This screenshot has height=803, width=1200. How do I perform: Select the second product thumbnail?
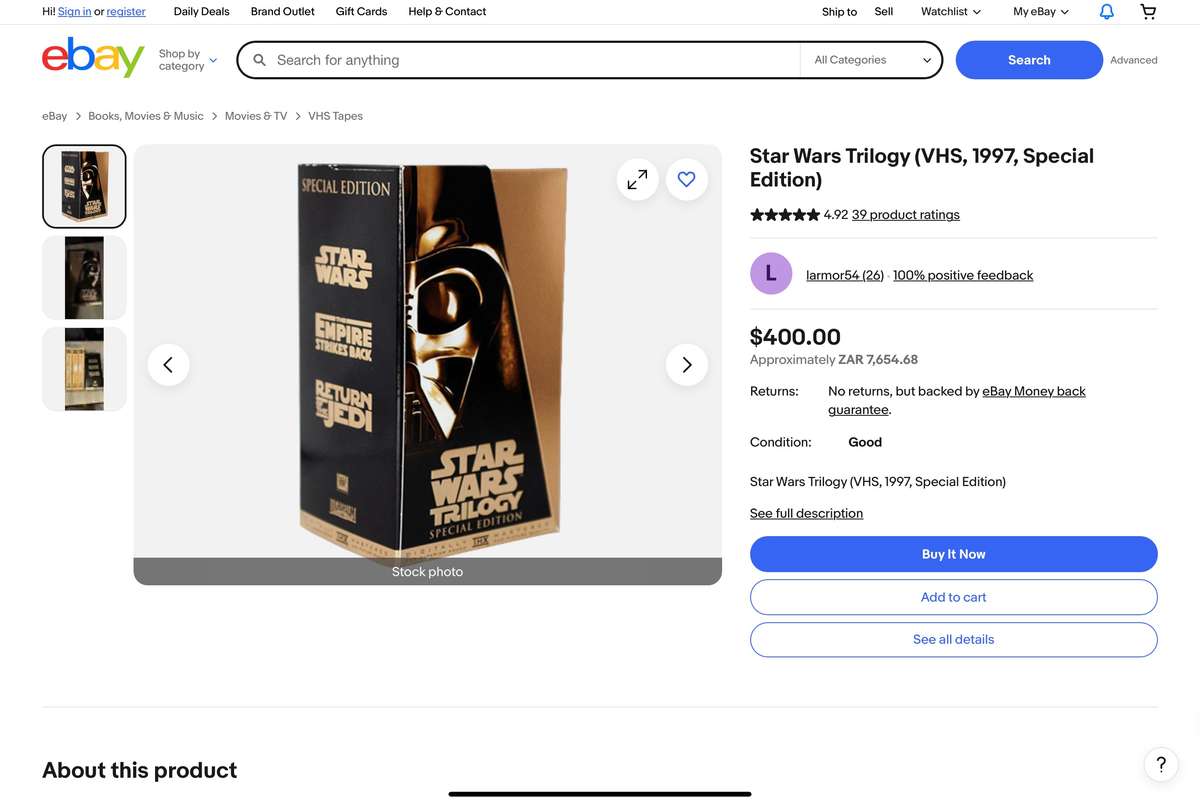tap(83, 277)
